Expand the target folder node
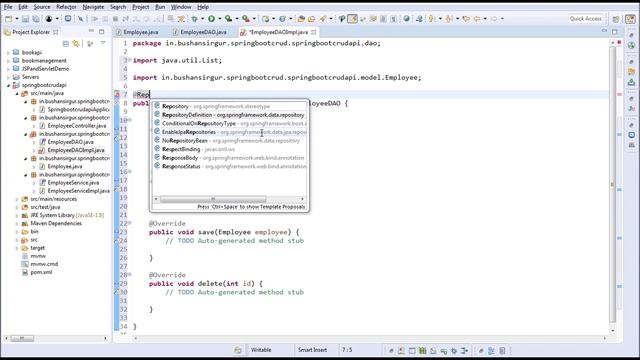The height and width of the screenshot is (360, 640). click(17, 248)
